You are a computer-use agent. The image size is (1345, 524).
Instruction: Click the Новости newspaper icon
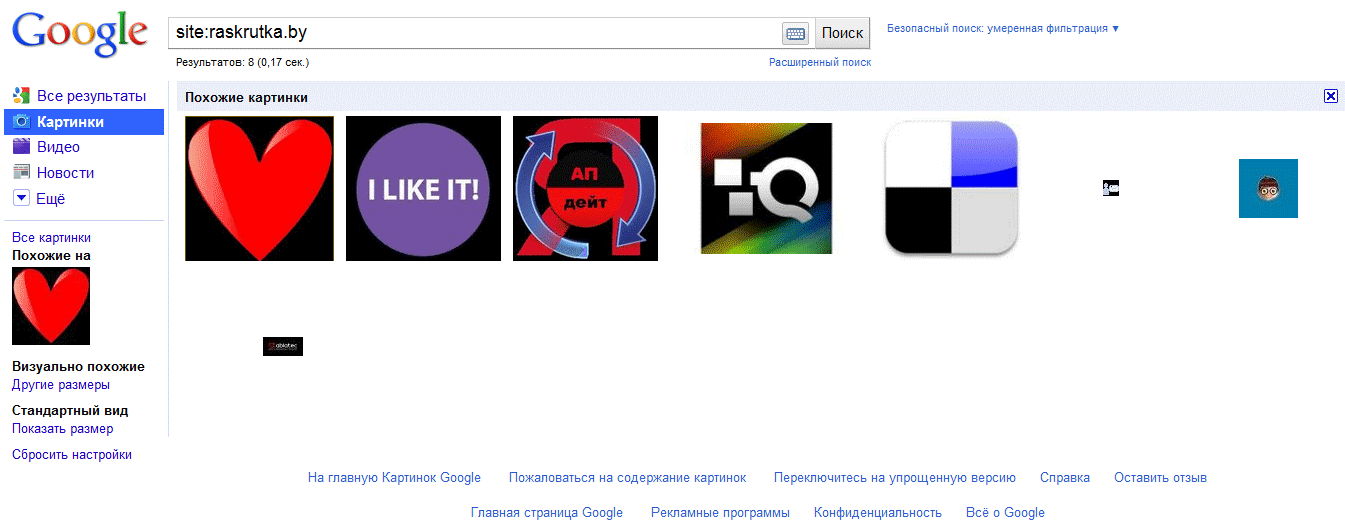pos(21,173)
